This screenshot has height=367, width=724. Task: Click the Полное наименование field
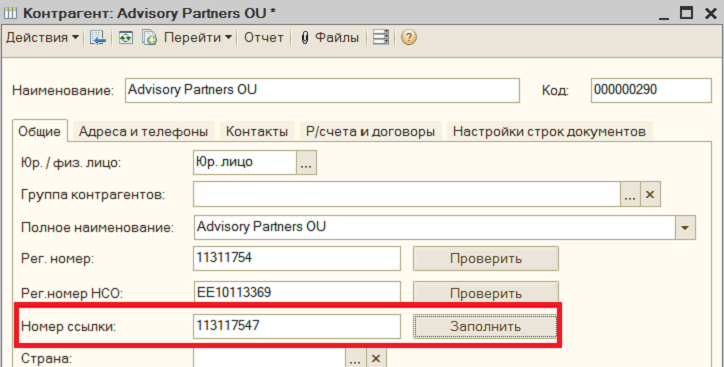click(x=434, y=228)
